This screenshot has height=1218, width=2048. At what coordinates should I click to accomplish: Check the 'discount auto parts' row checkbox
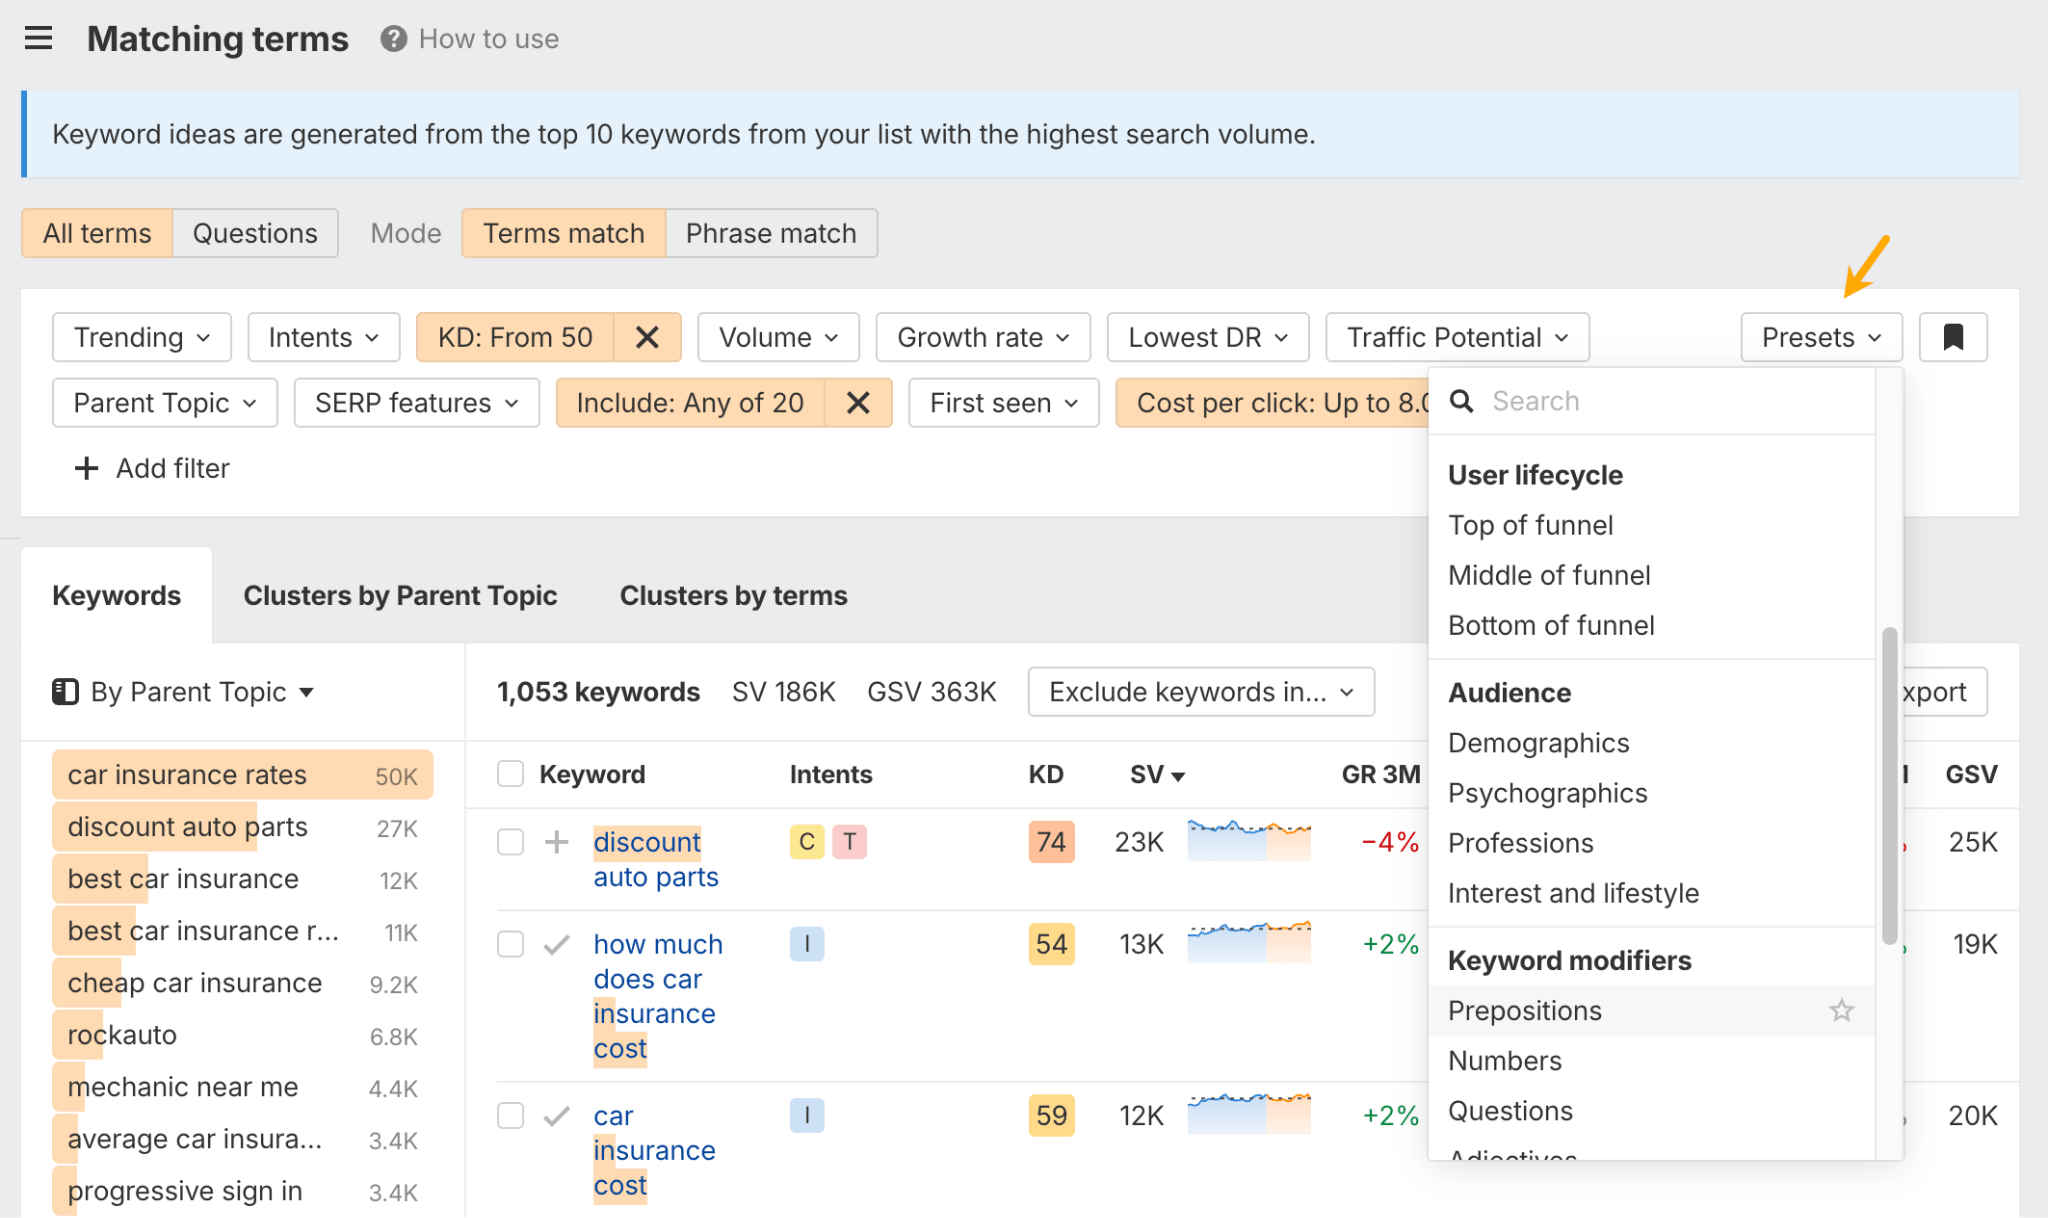click(x=510, y=841)
